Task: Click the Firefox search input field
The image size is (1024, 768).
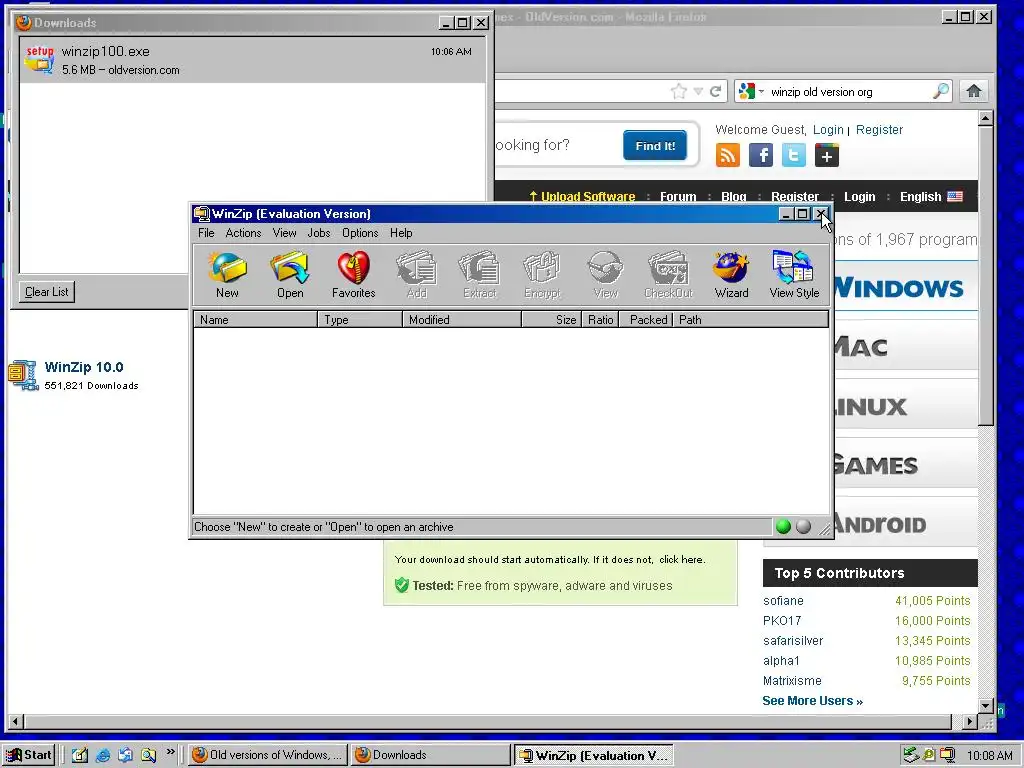Action: click(x=849, y=92)
